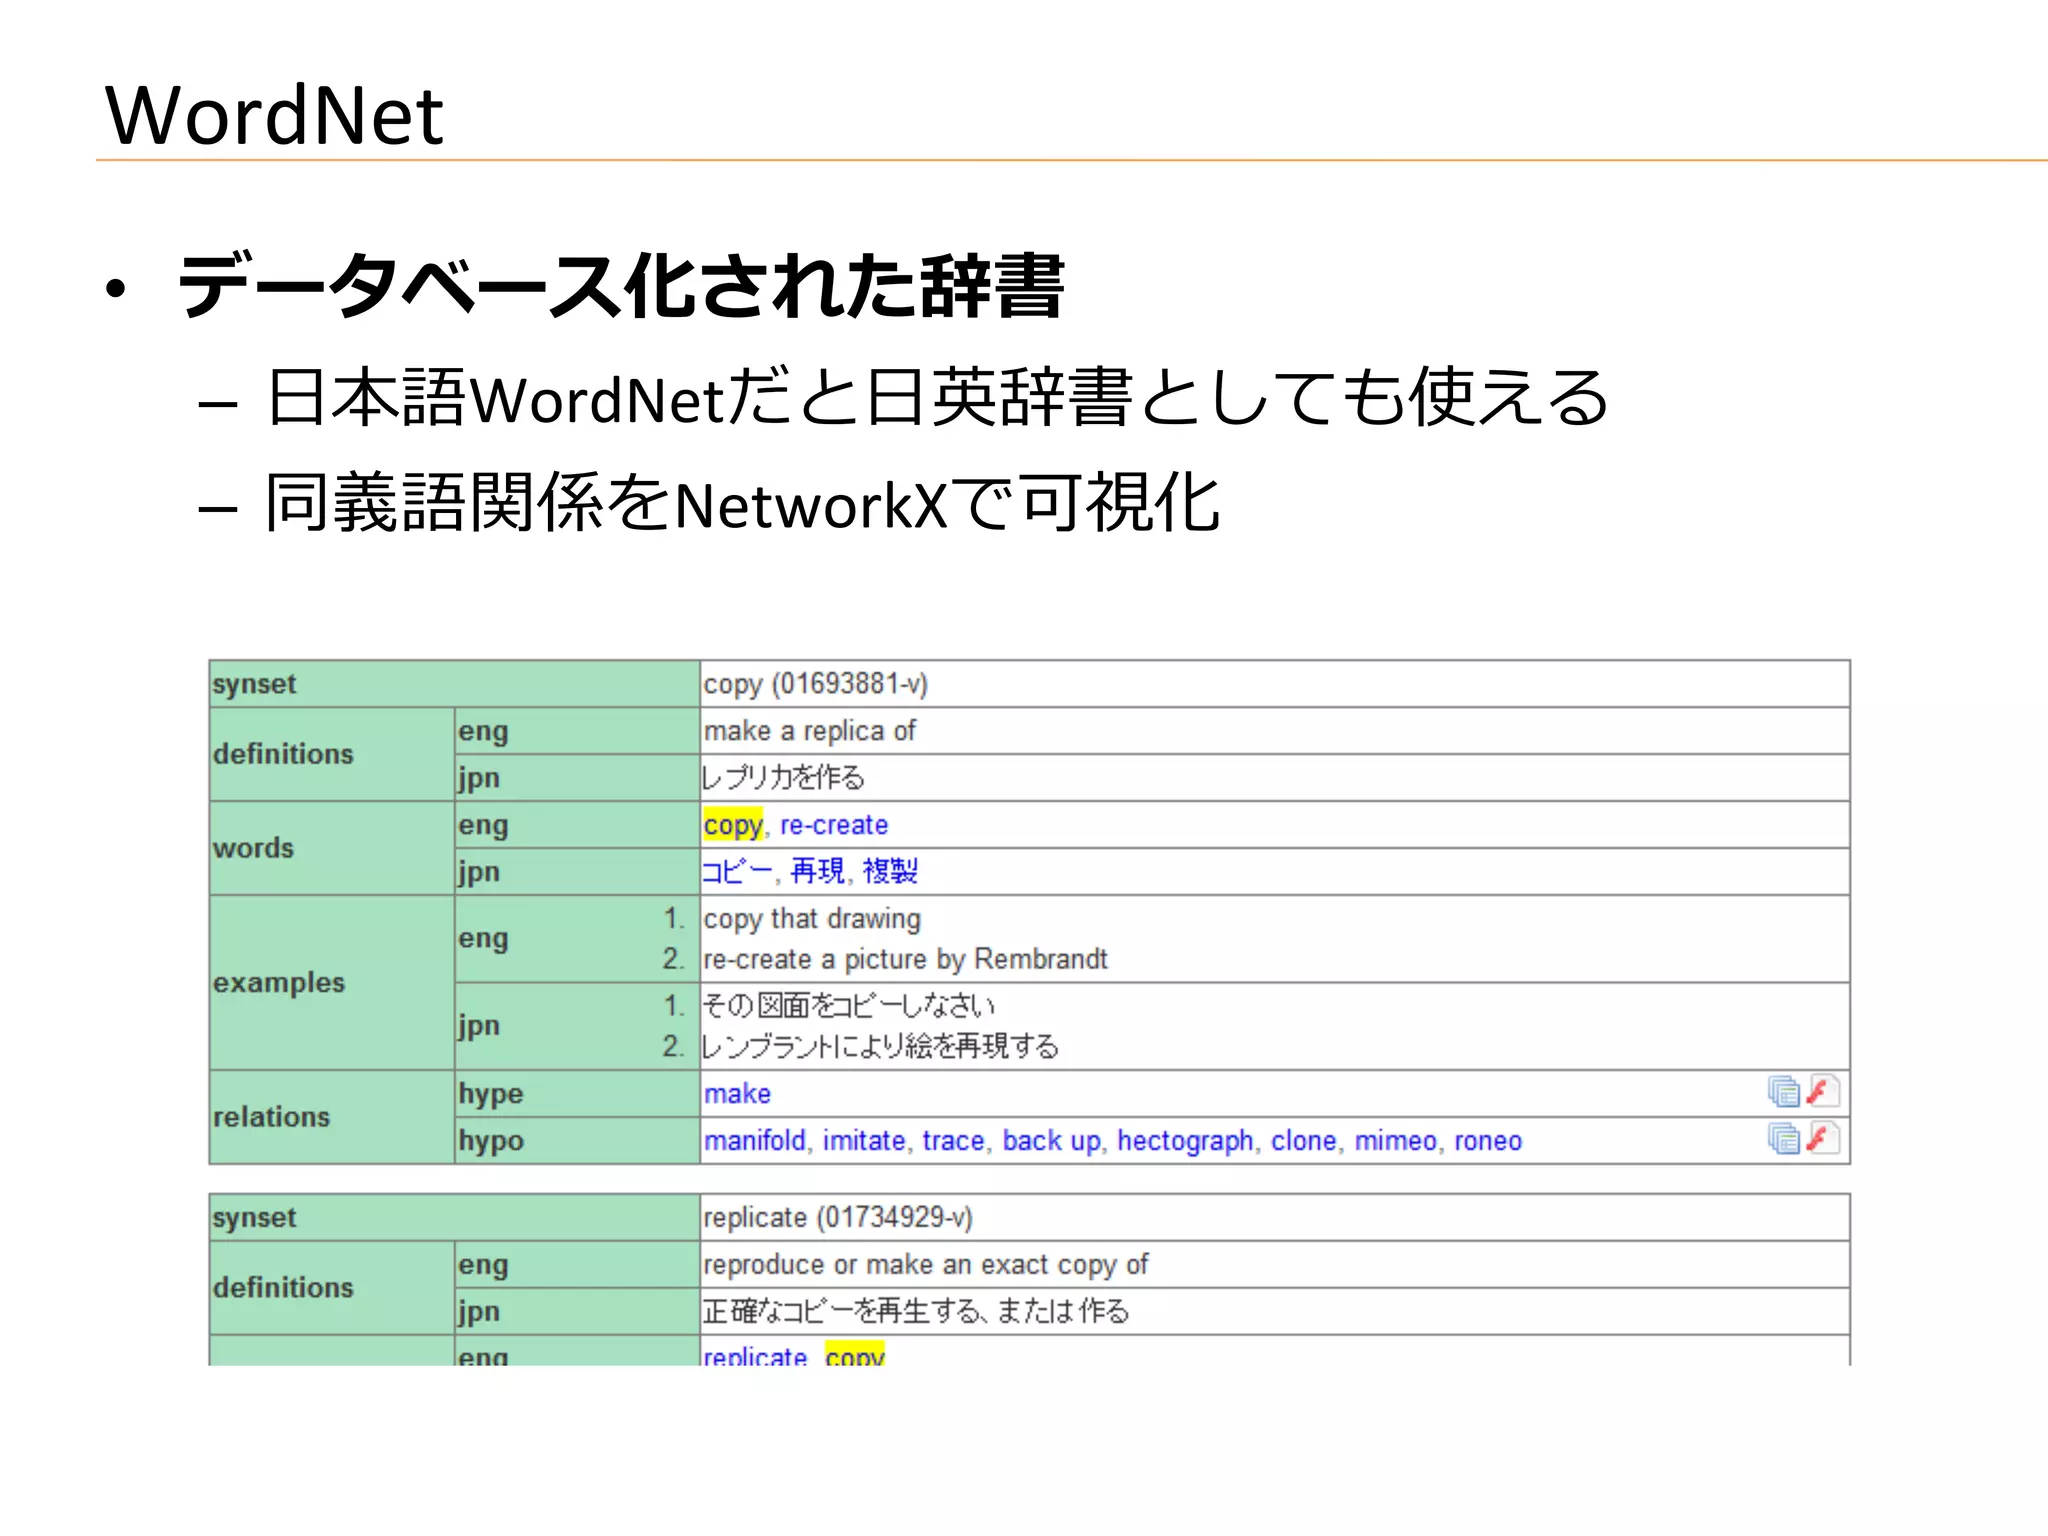Select definition 'reproduce or make an exact copy of'

[925, 1265]
